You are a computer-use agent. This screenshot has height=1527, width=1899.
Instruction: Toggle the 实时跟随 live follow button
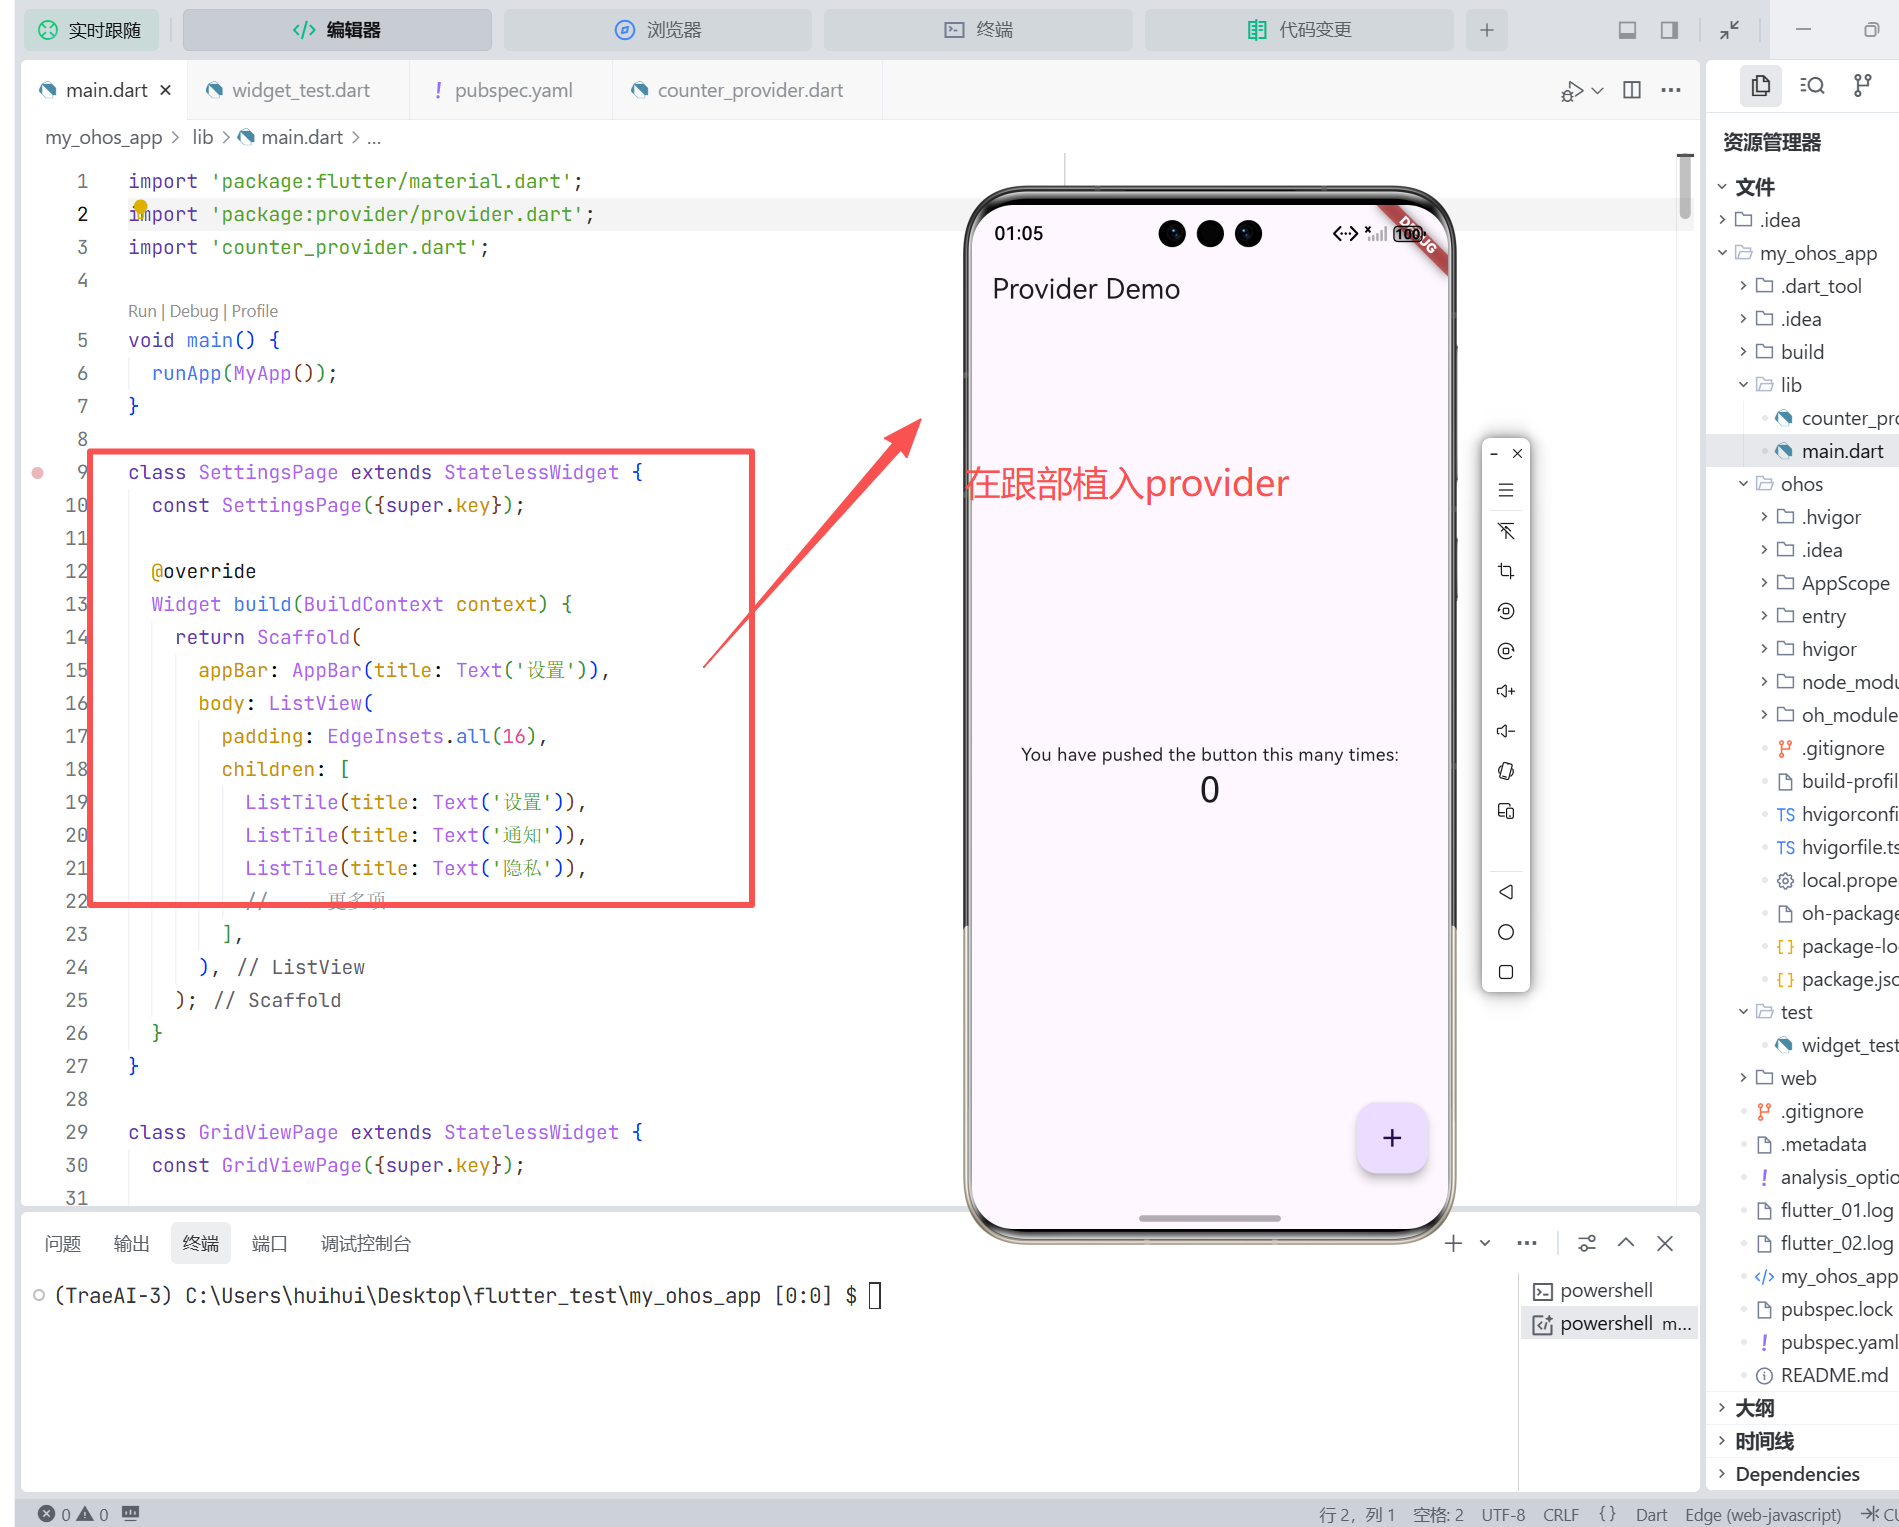point(89,30)
